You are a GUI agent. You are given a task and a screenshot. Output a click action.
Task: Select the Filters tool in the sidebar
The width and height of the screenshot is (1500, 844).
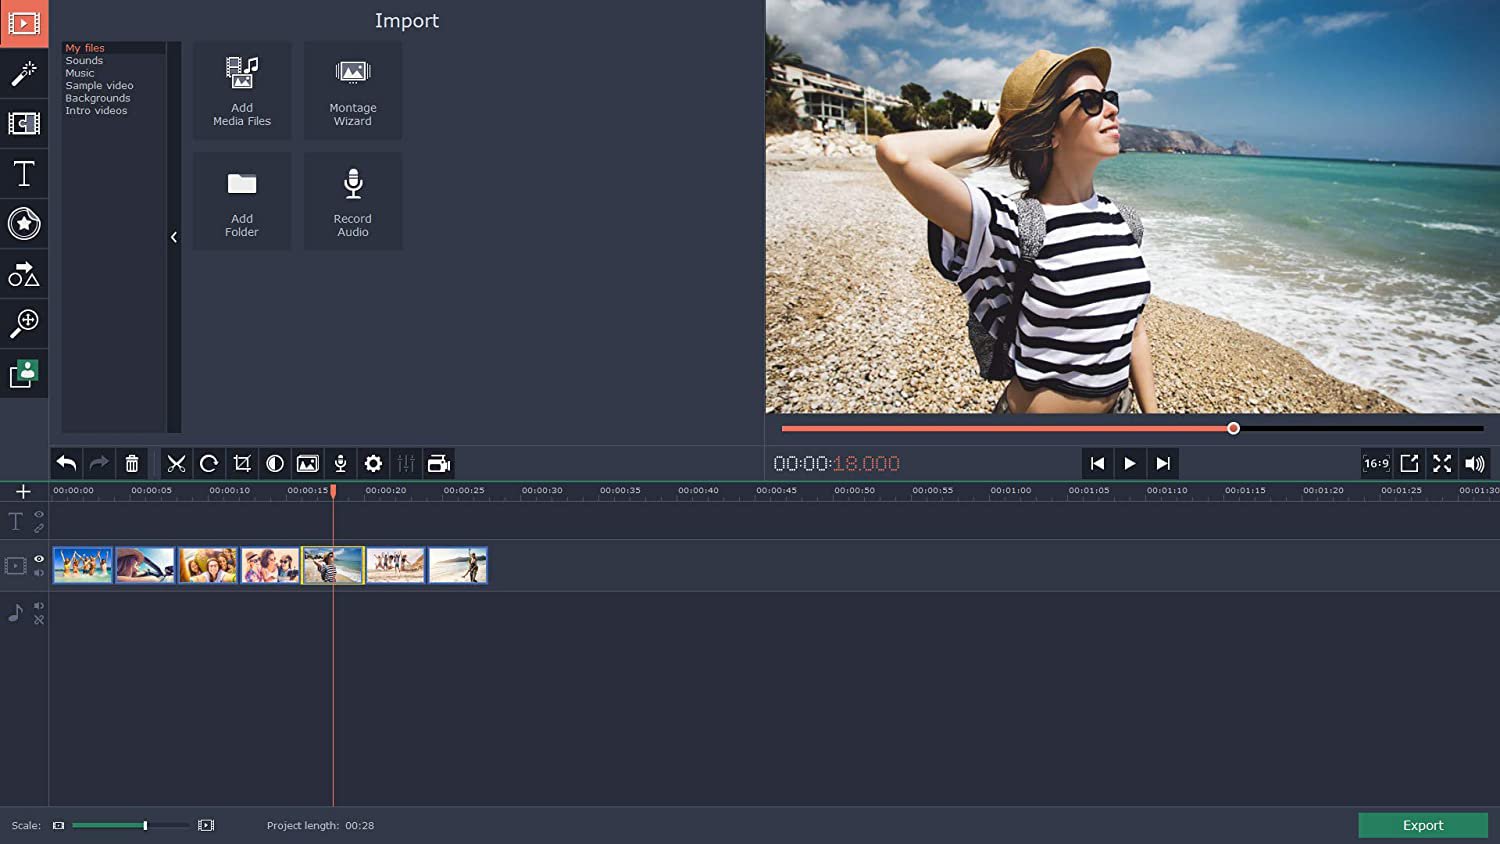tap(24, 73)
